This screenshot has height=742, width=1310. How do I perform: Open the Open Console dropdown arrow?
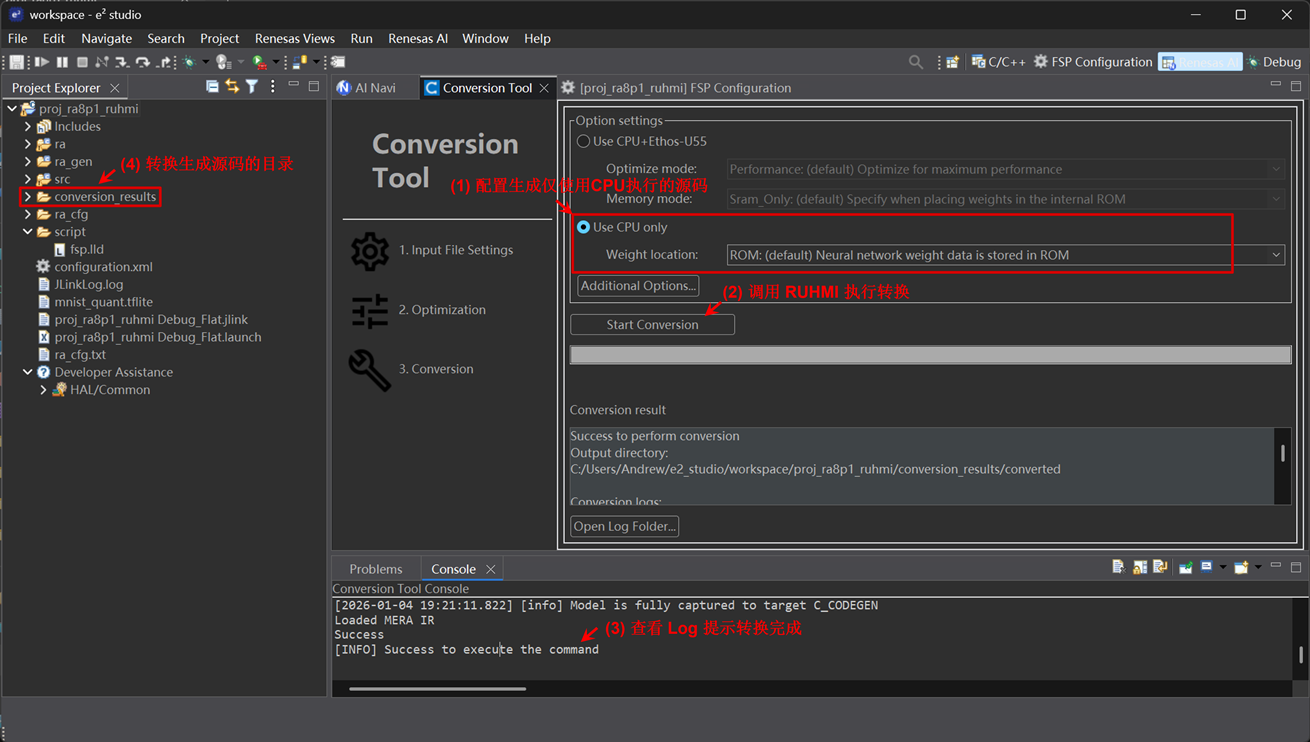tap(1258, 567)
